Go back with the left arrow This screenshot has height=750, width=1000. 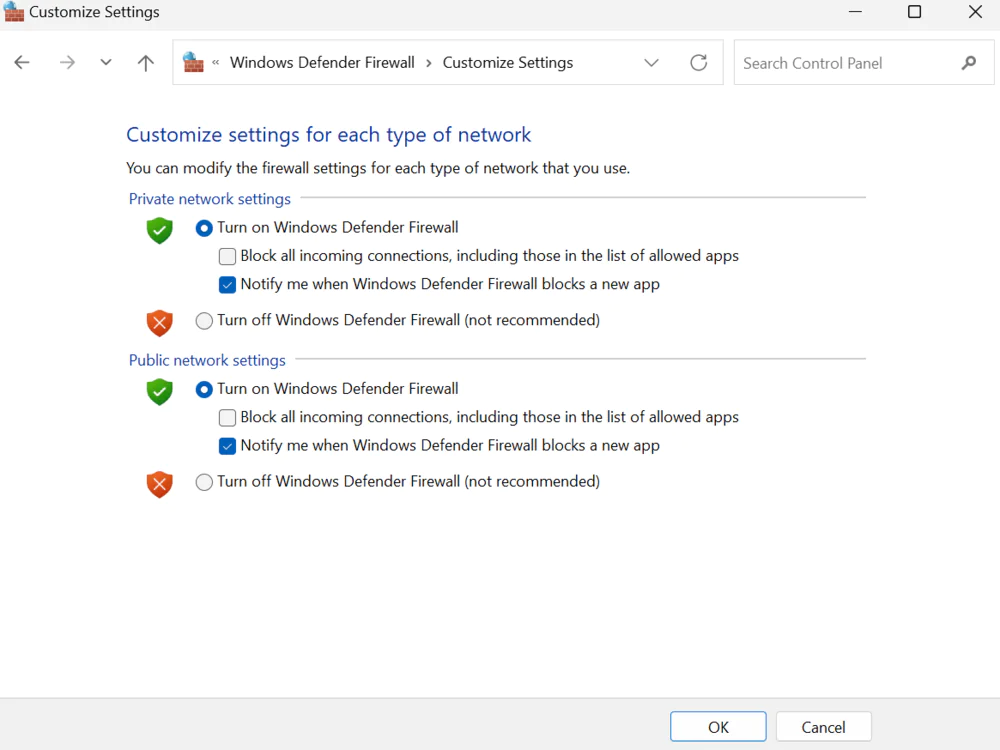[x=22, y=62]
